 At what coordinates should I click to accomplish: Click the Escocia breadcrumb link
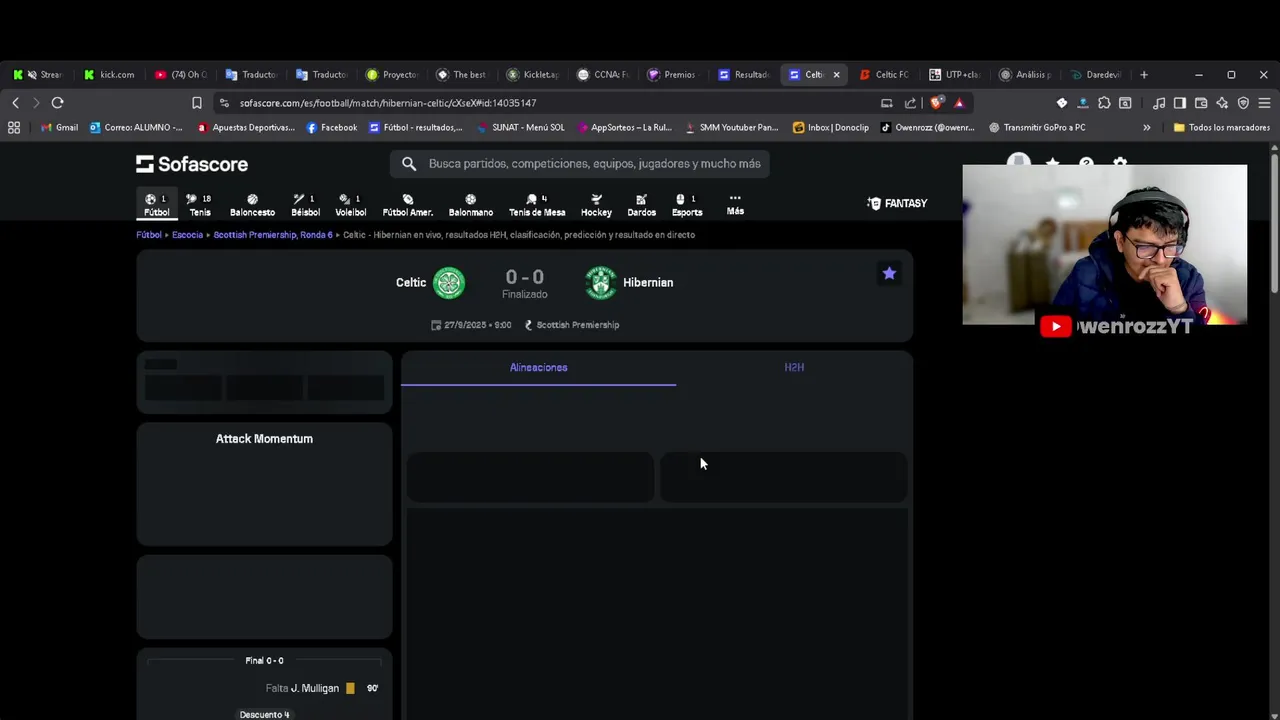(187, 235)
